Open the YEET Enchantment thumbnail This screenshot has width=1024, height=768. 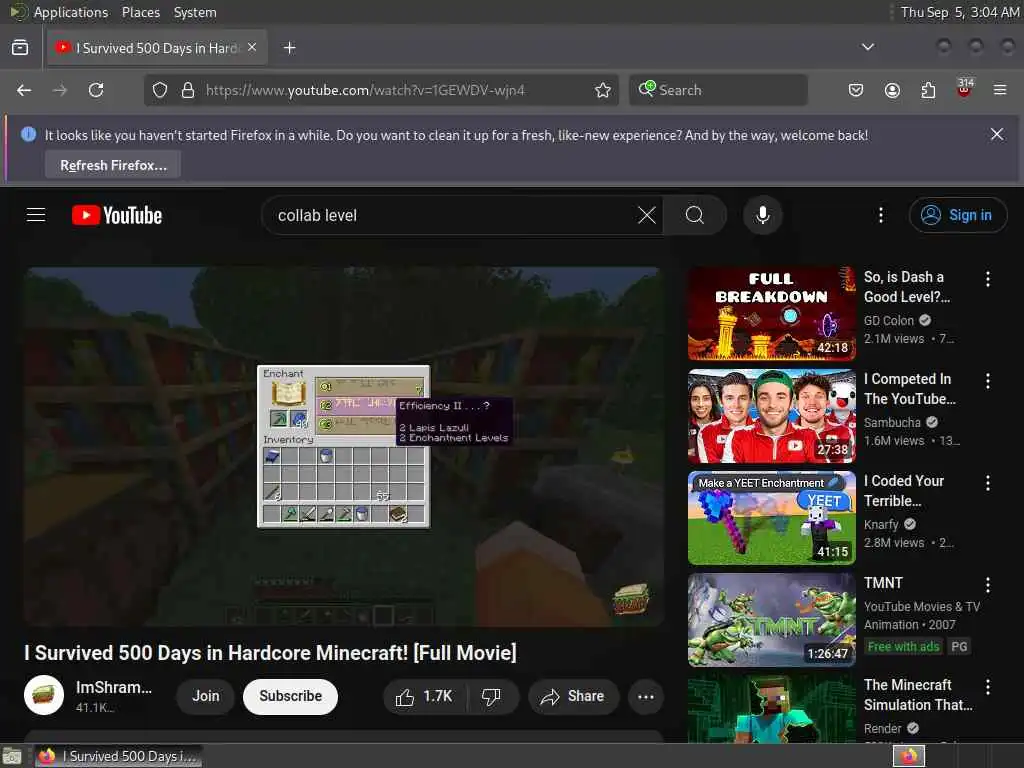pyautogui.click(x=771, y=518)
